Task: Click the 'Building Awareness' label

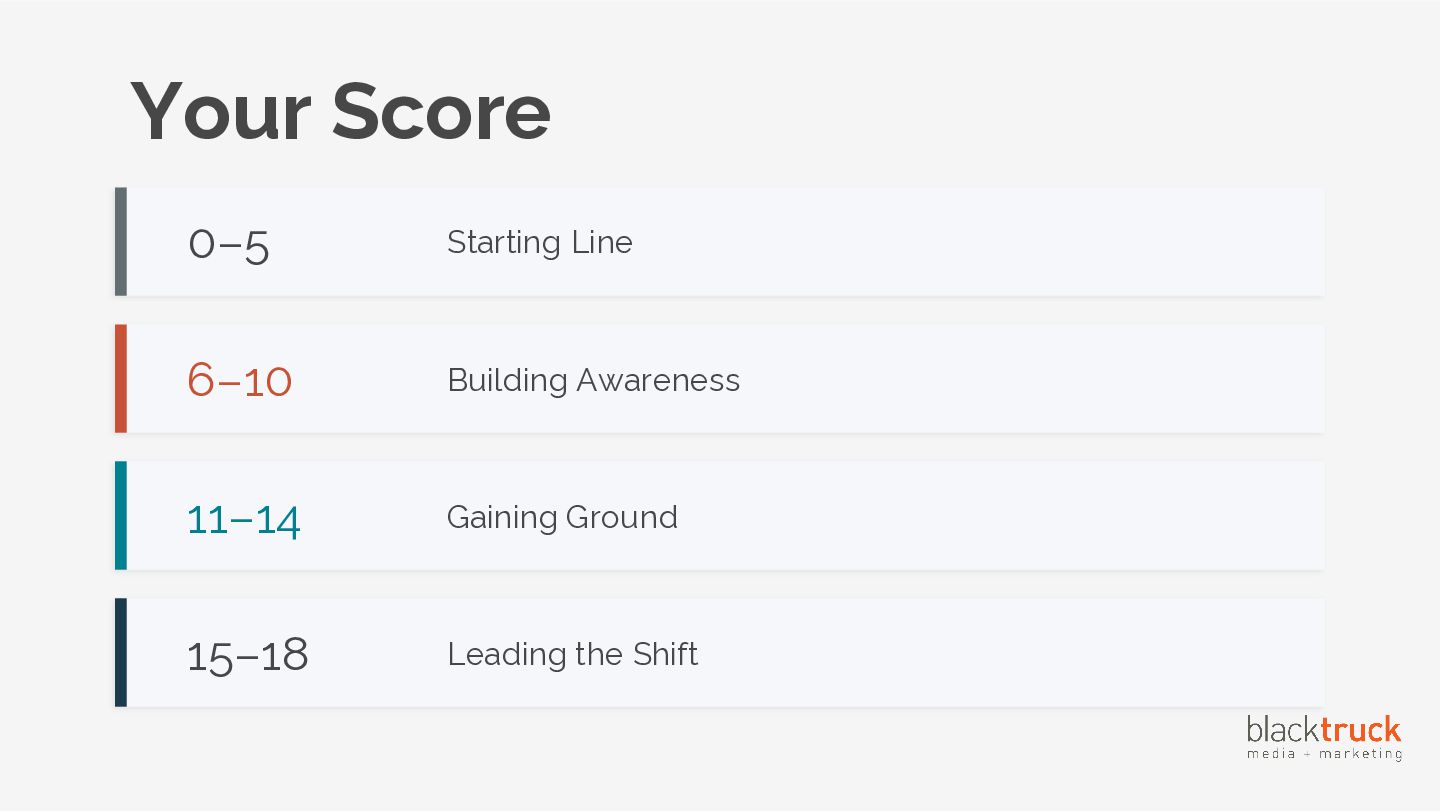Action: 594,380
